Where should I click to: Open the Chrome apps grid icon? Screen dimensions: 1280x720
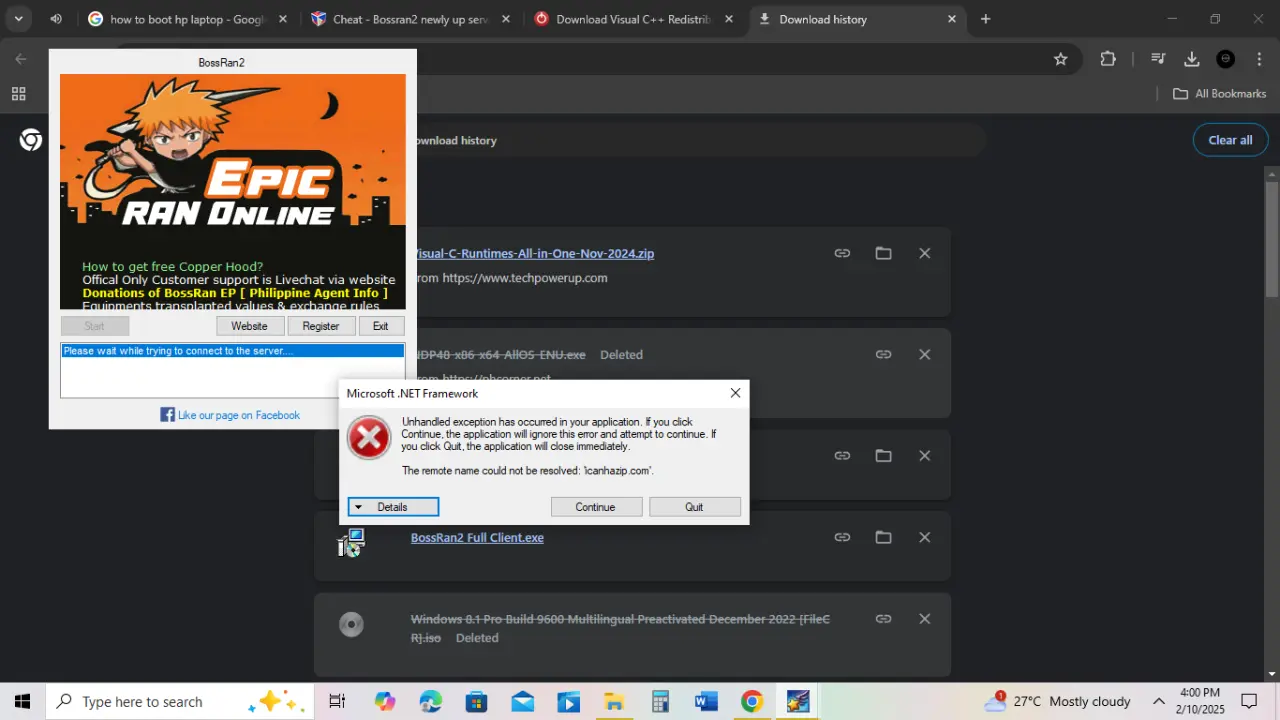18,94
